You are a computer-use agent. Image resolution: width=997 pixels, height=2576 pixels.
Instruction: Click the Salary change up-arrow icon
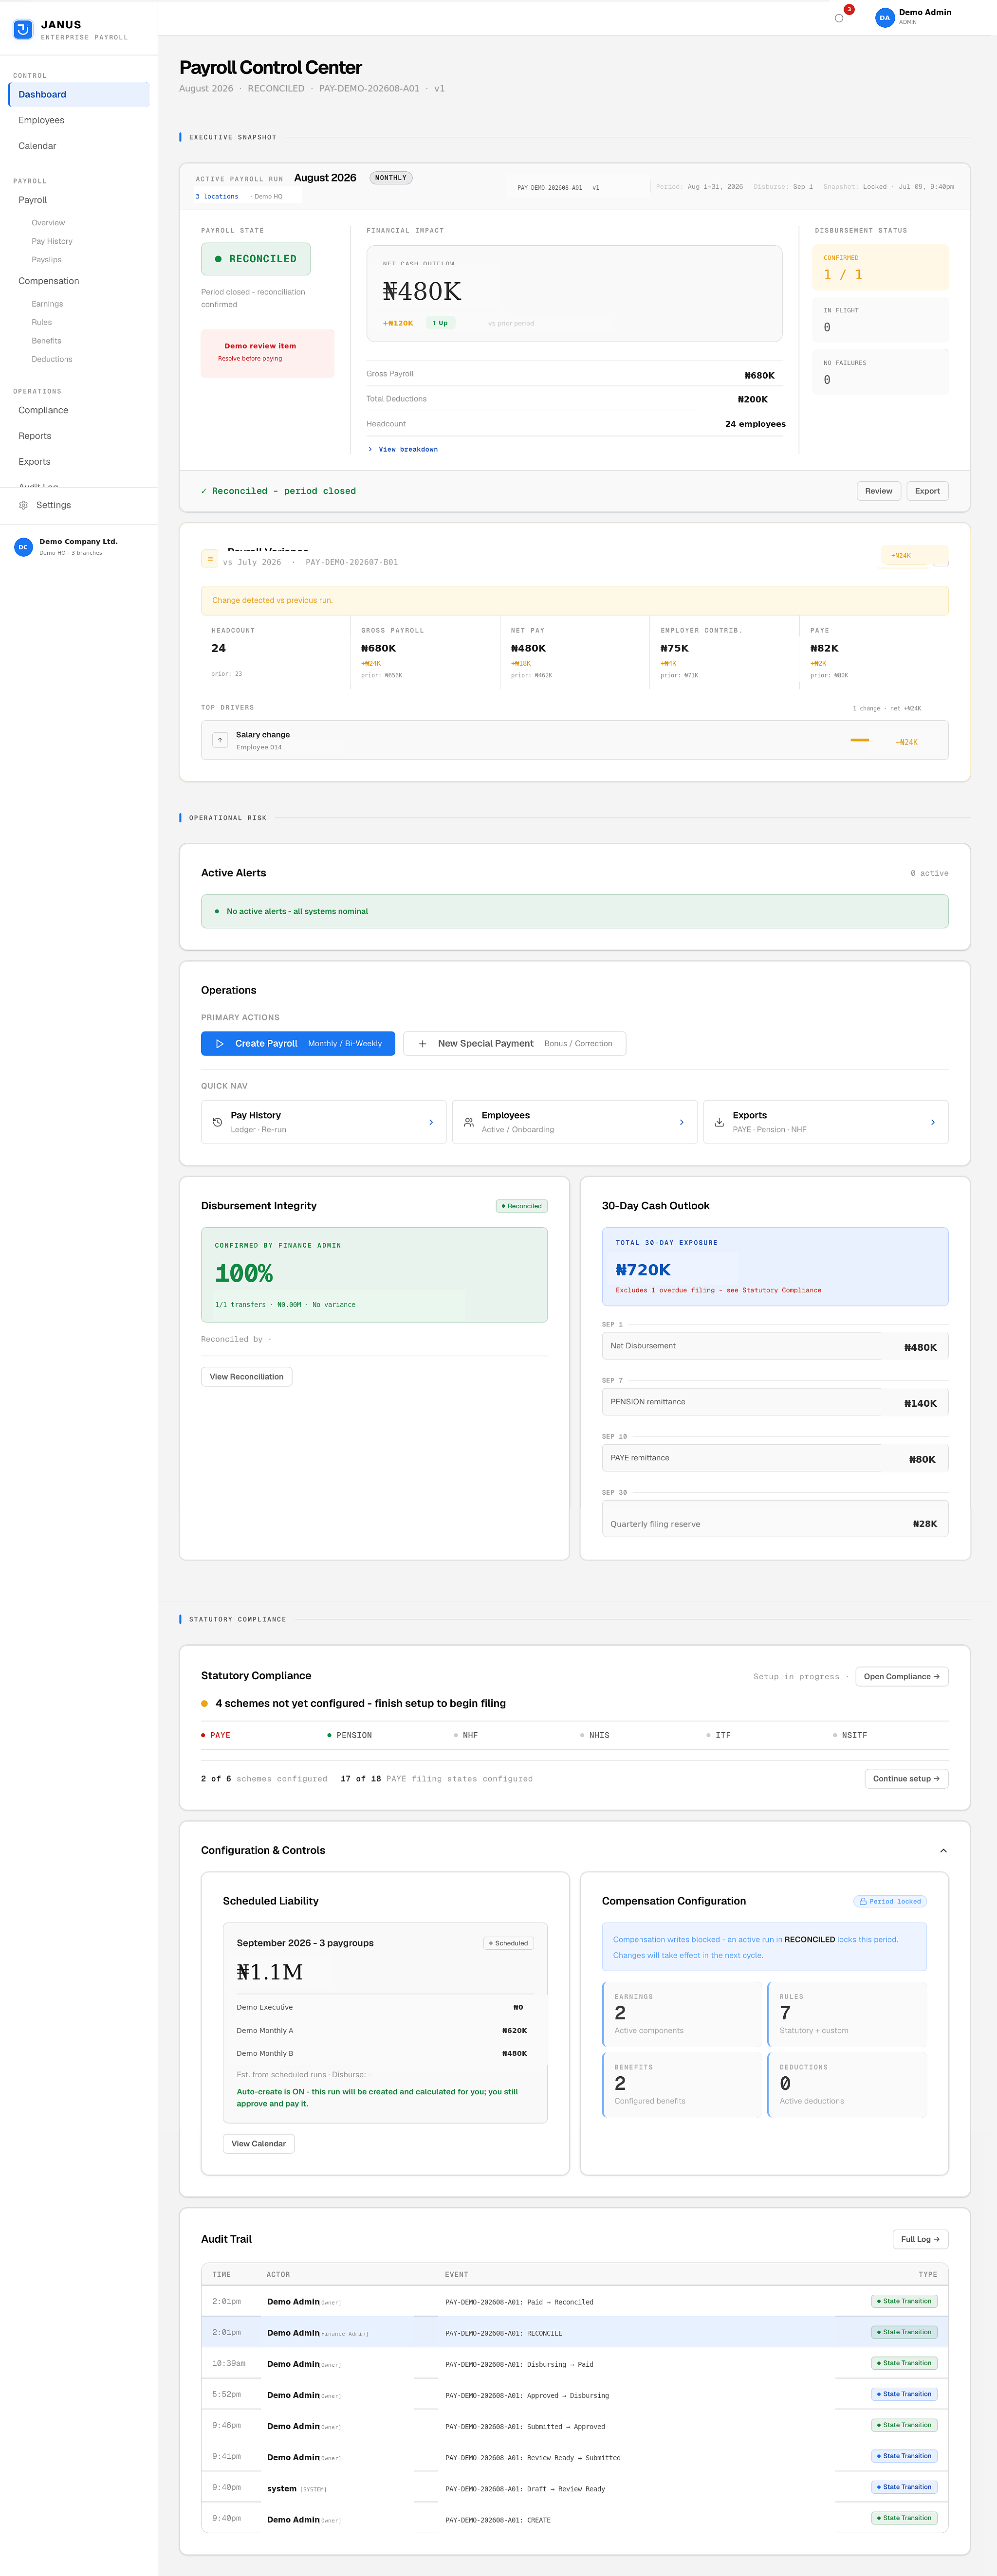click(220, 740)
